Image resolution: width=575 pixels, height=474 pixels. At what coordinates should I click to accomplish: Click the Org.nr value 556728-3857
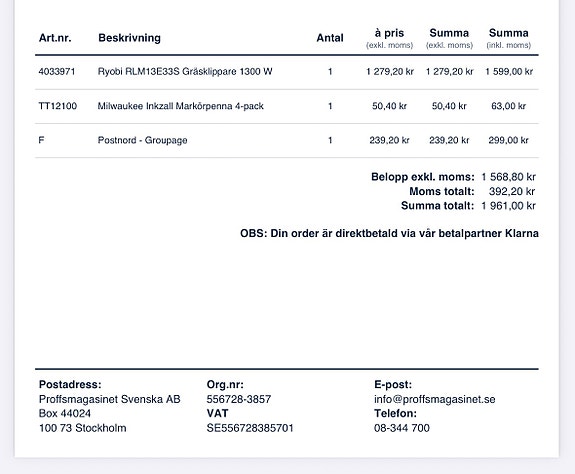click(x=239, y=399)
